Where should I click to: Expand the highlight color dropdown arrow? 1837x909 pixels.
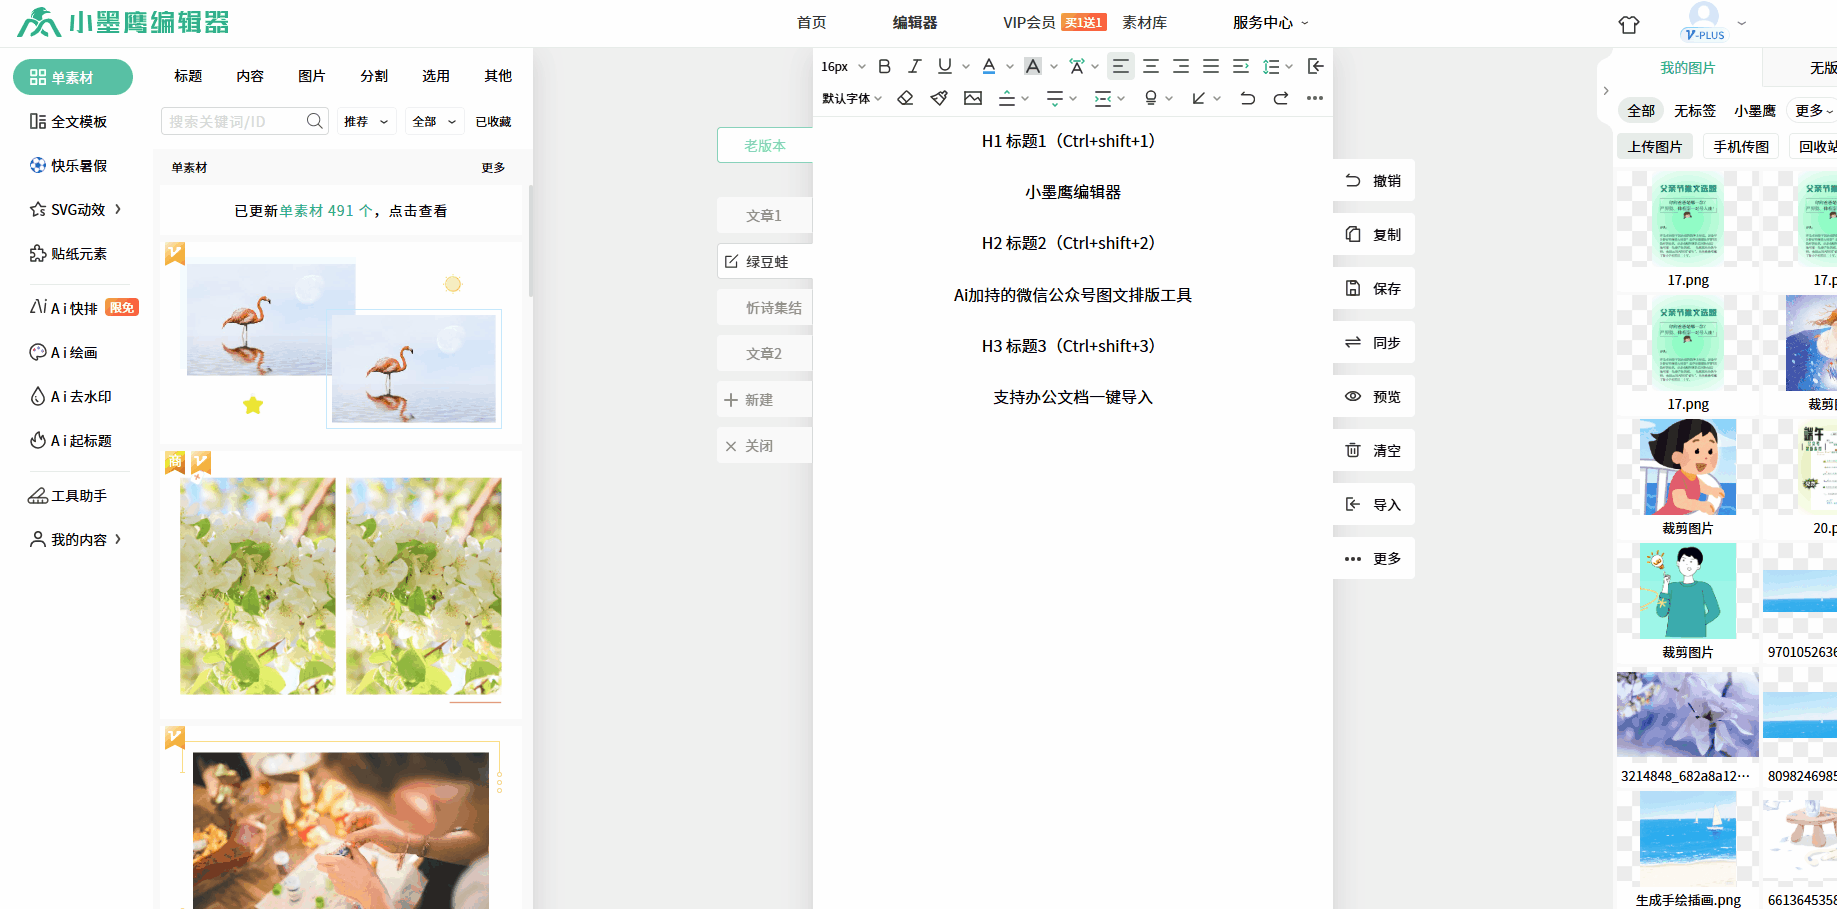(x=1054, y=66)
